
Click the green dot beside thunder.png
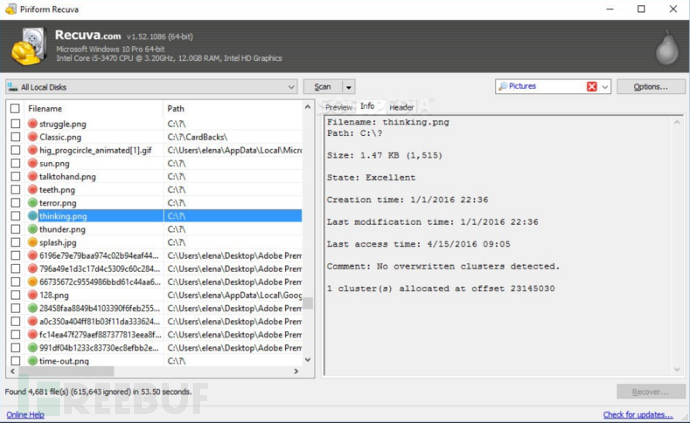[x=33, y=229]
